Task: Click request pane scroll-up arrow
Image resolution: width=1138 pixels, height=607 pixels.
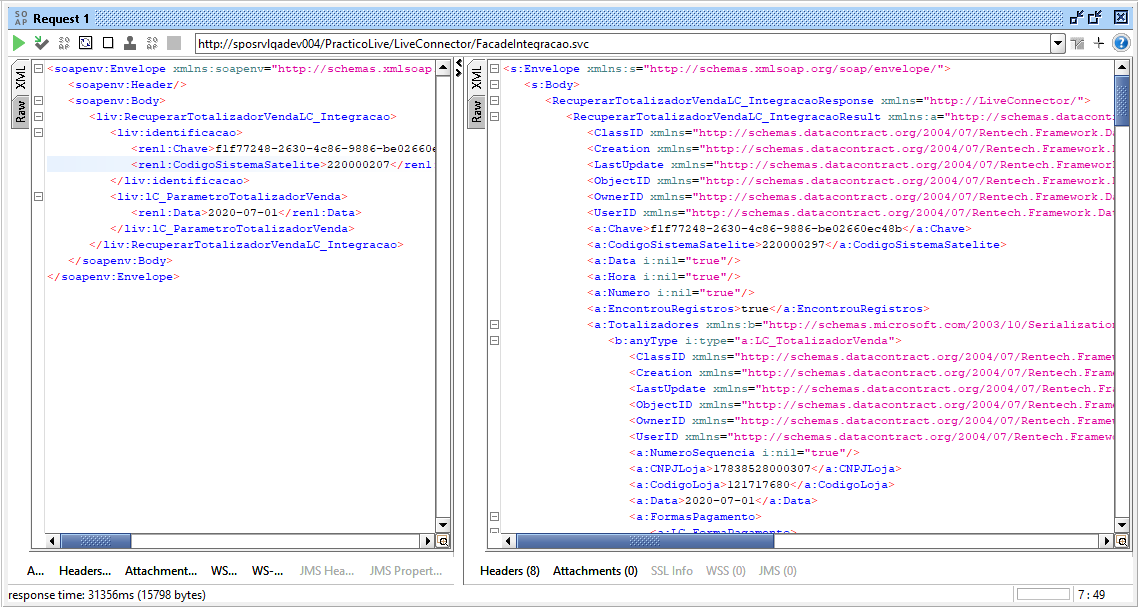Action: 442,68
